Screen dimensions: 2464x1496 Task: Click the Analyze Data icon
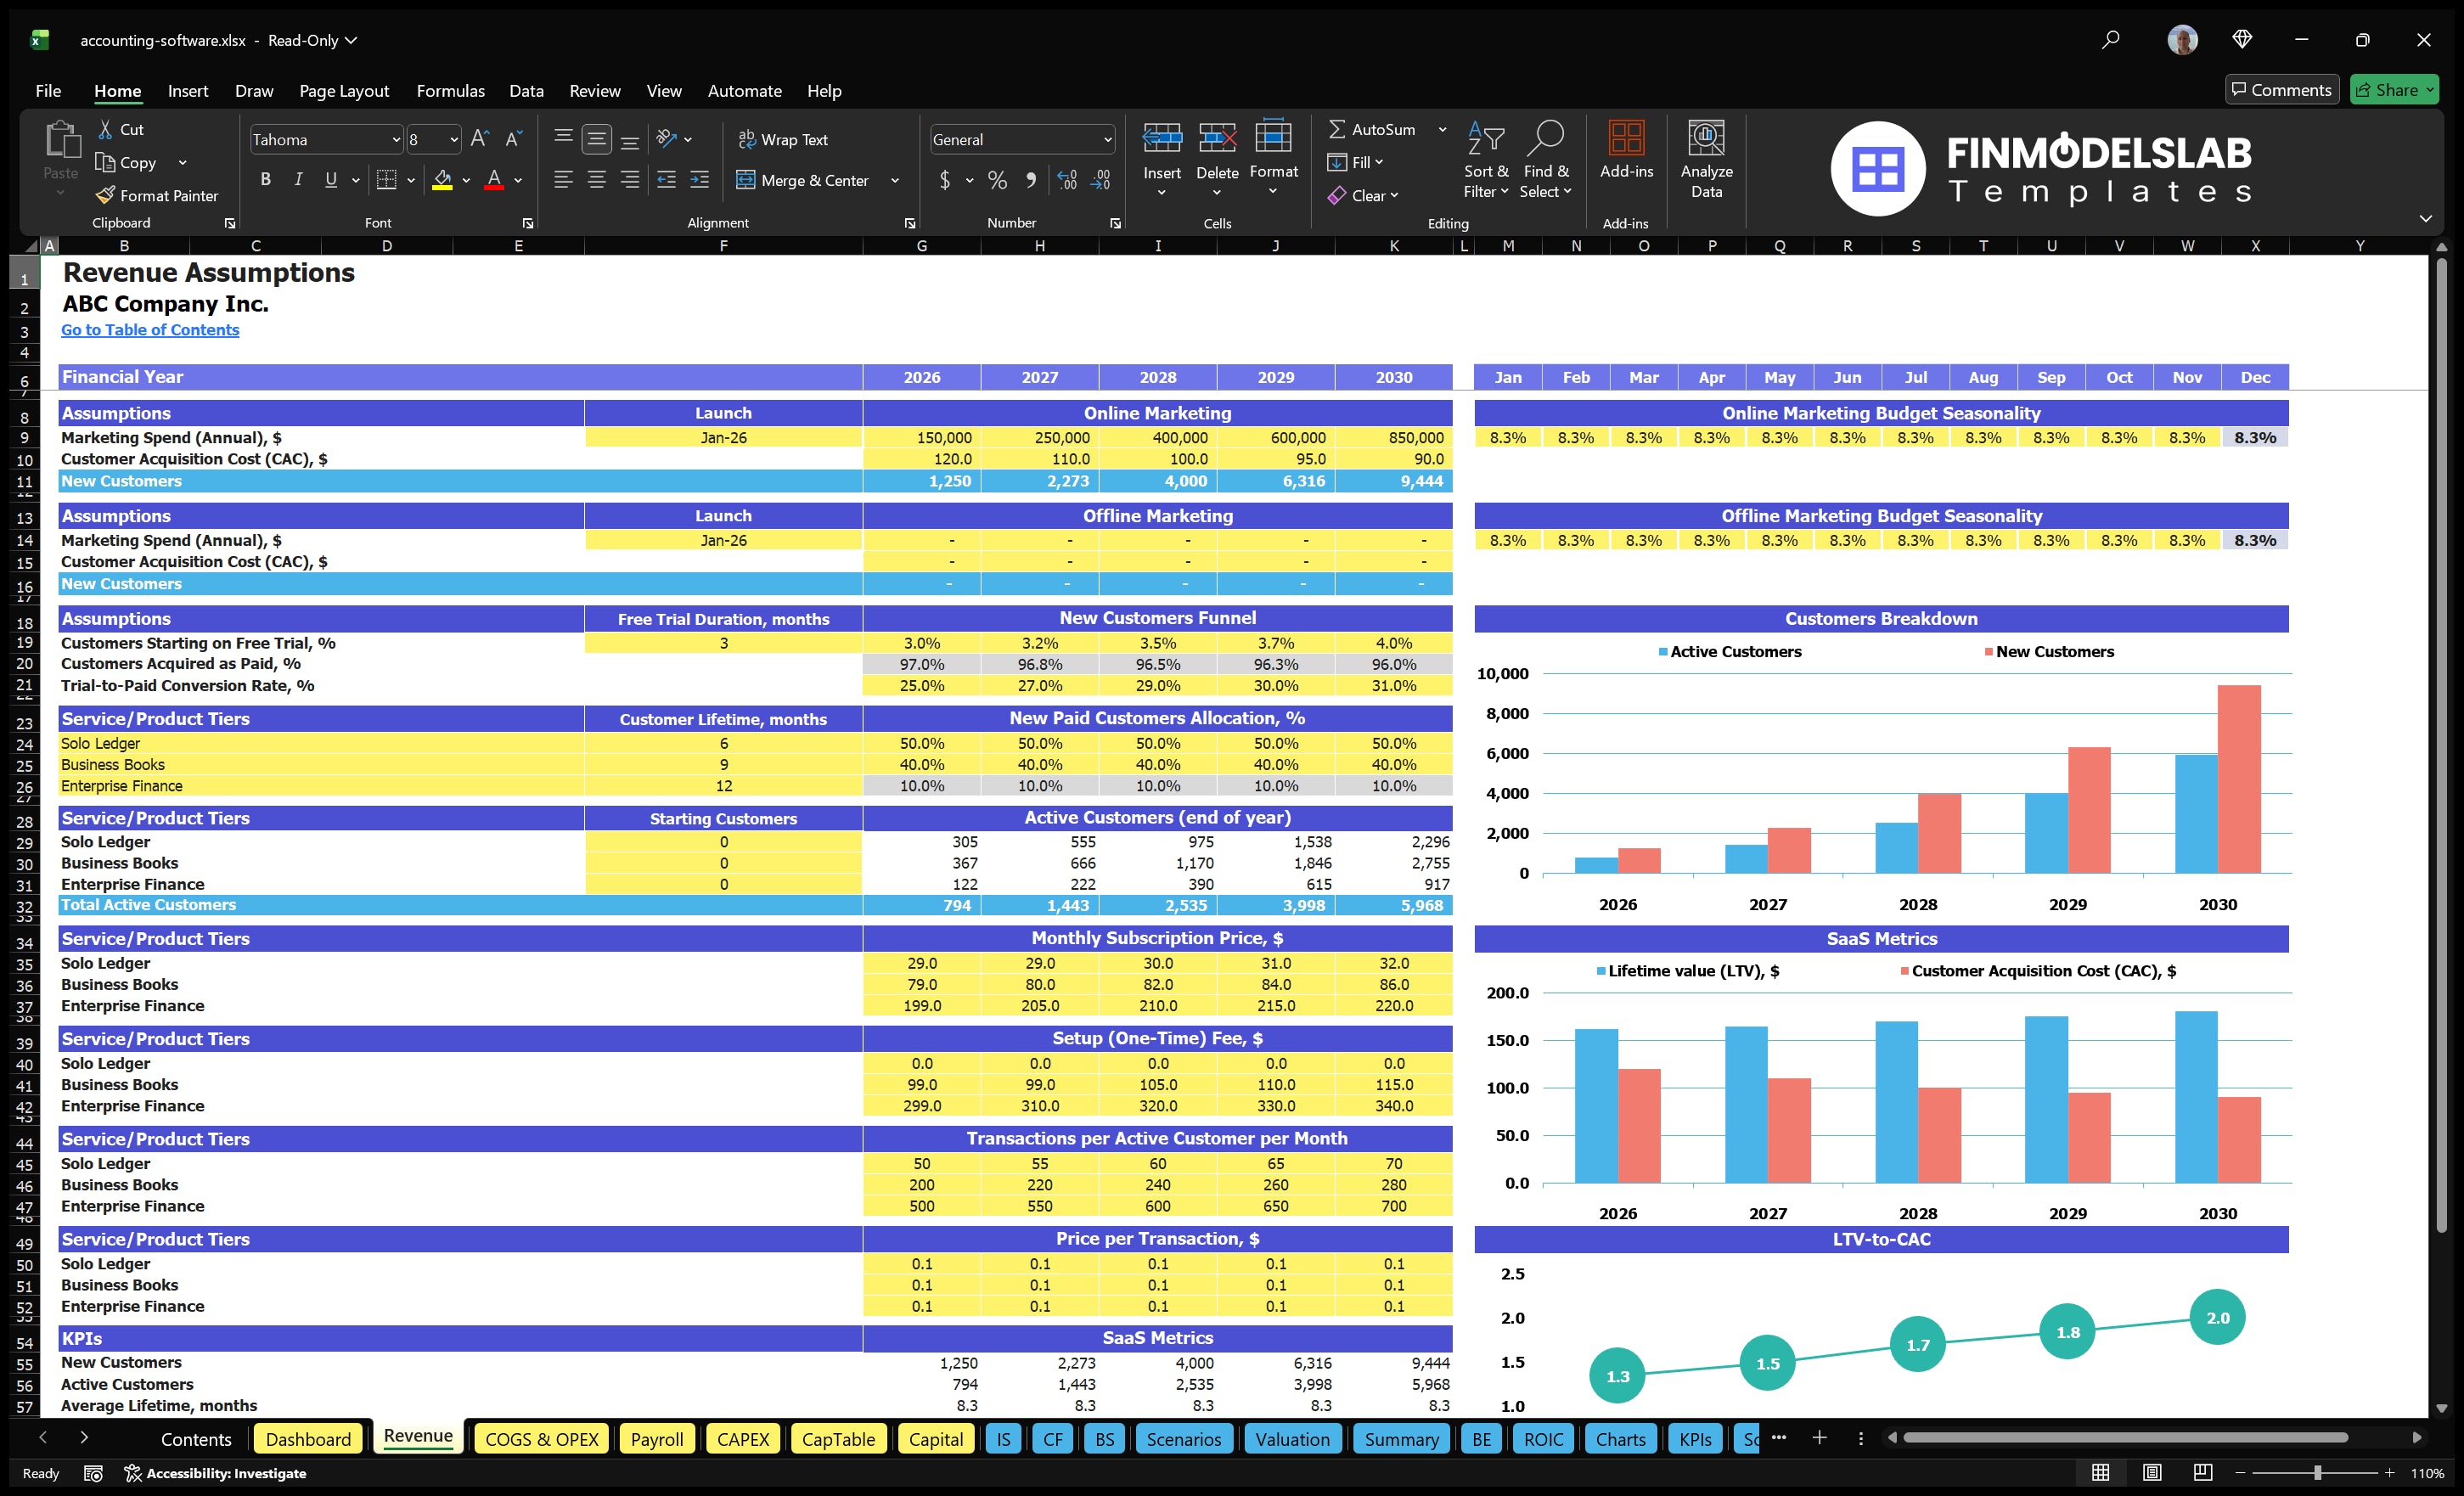(1707, 158)
